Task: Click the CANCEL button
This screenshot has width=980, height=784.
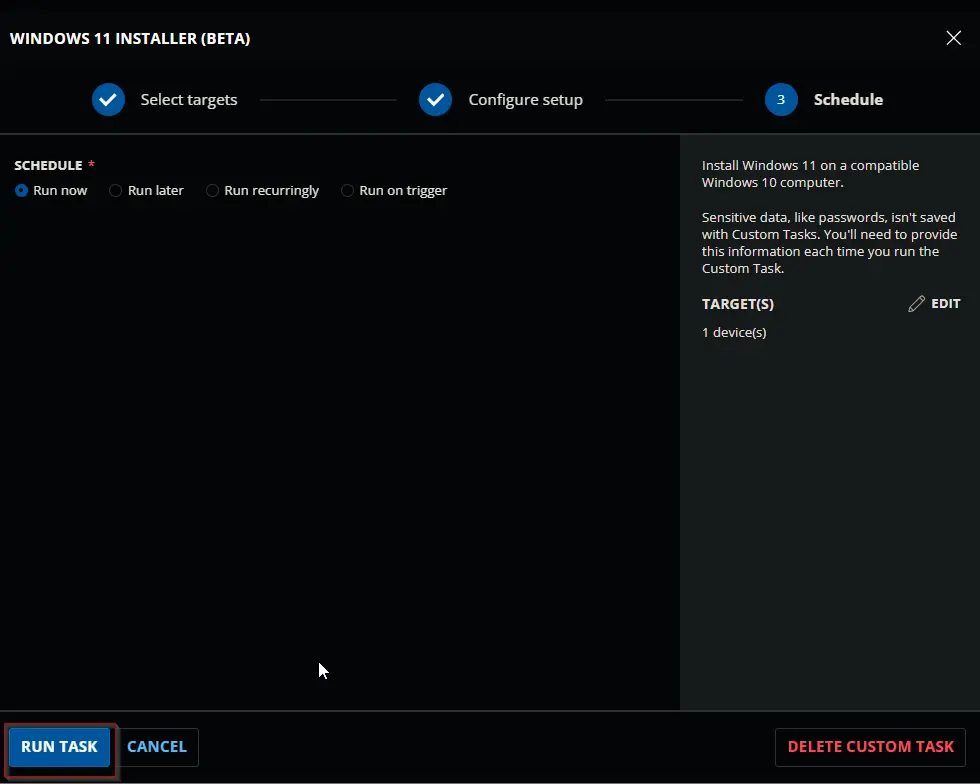Action: pyautogui.click(x=157, y=746)
